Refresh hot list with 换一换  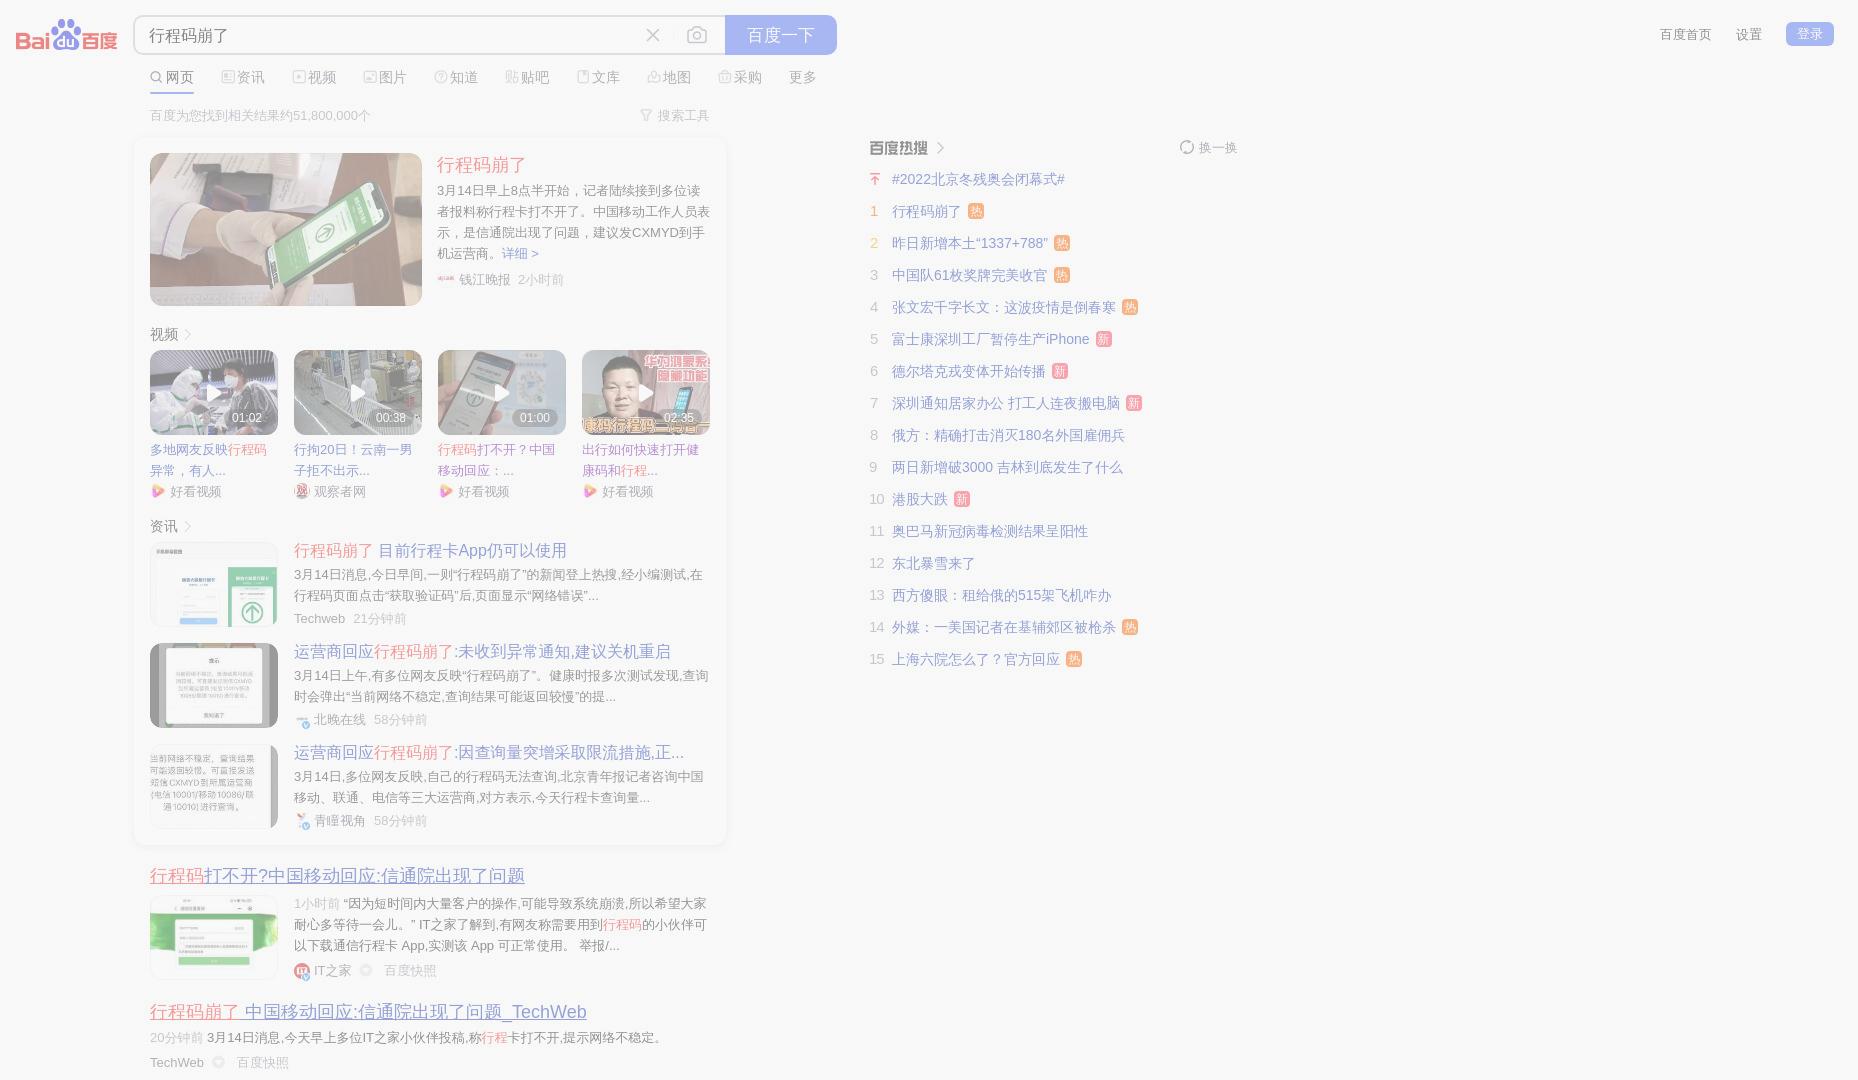pyautogui.click(x=1208, y=147)
